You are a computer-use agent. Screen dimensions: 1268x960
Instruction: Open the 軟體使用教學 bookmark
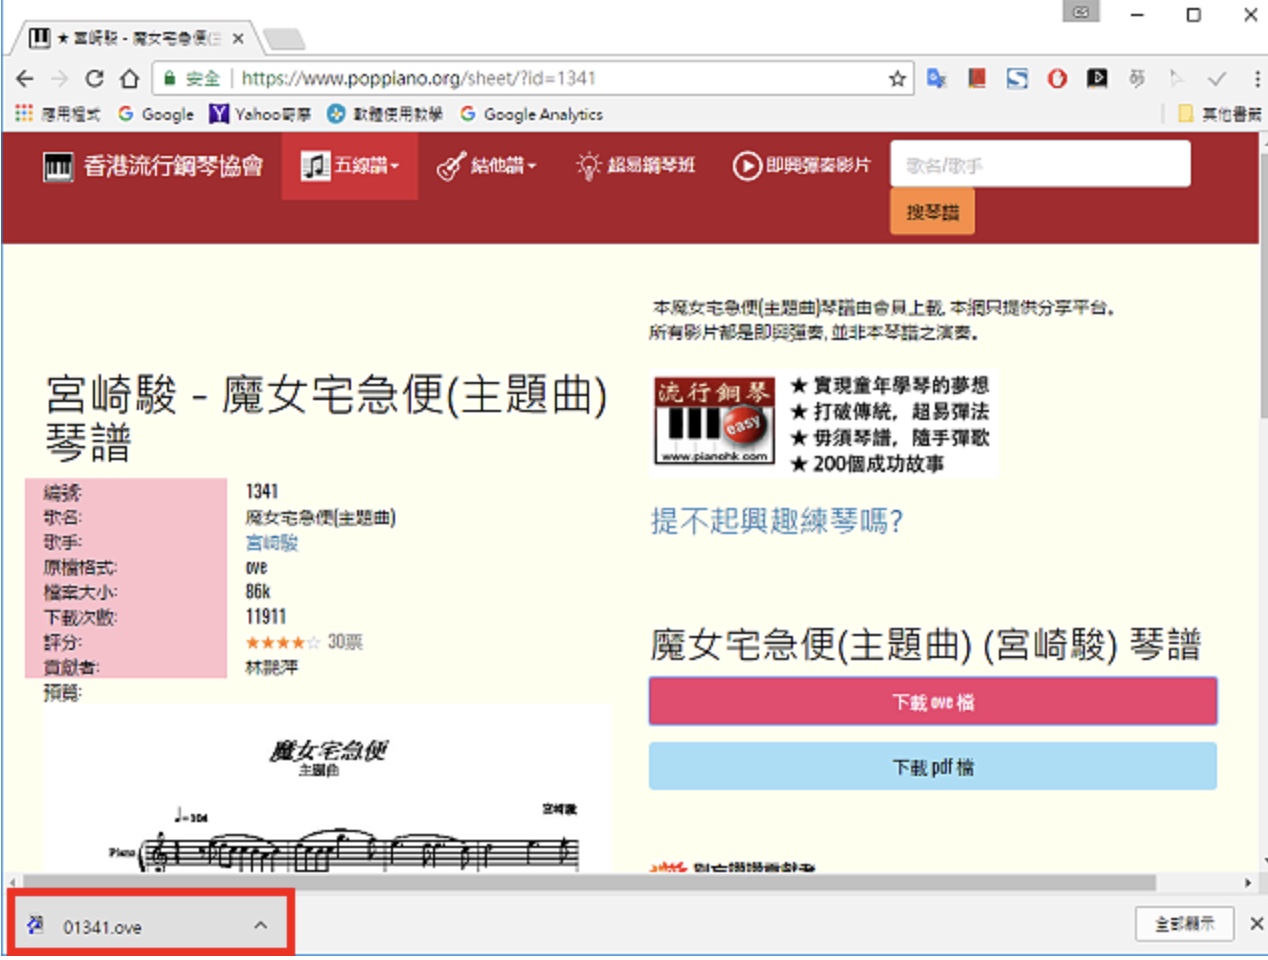[x=385, y=114]
